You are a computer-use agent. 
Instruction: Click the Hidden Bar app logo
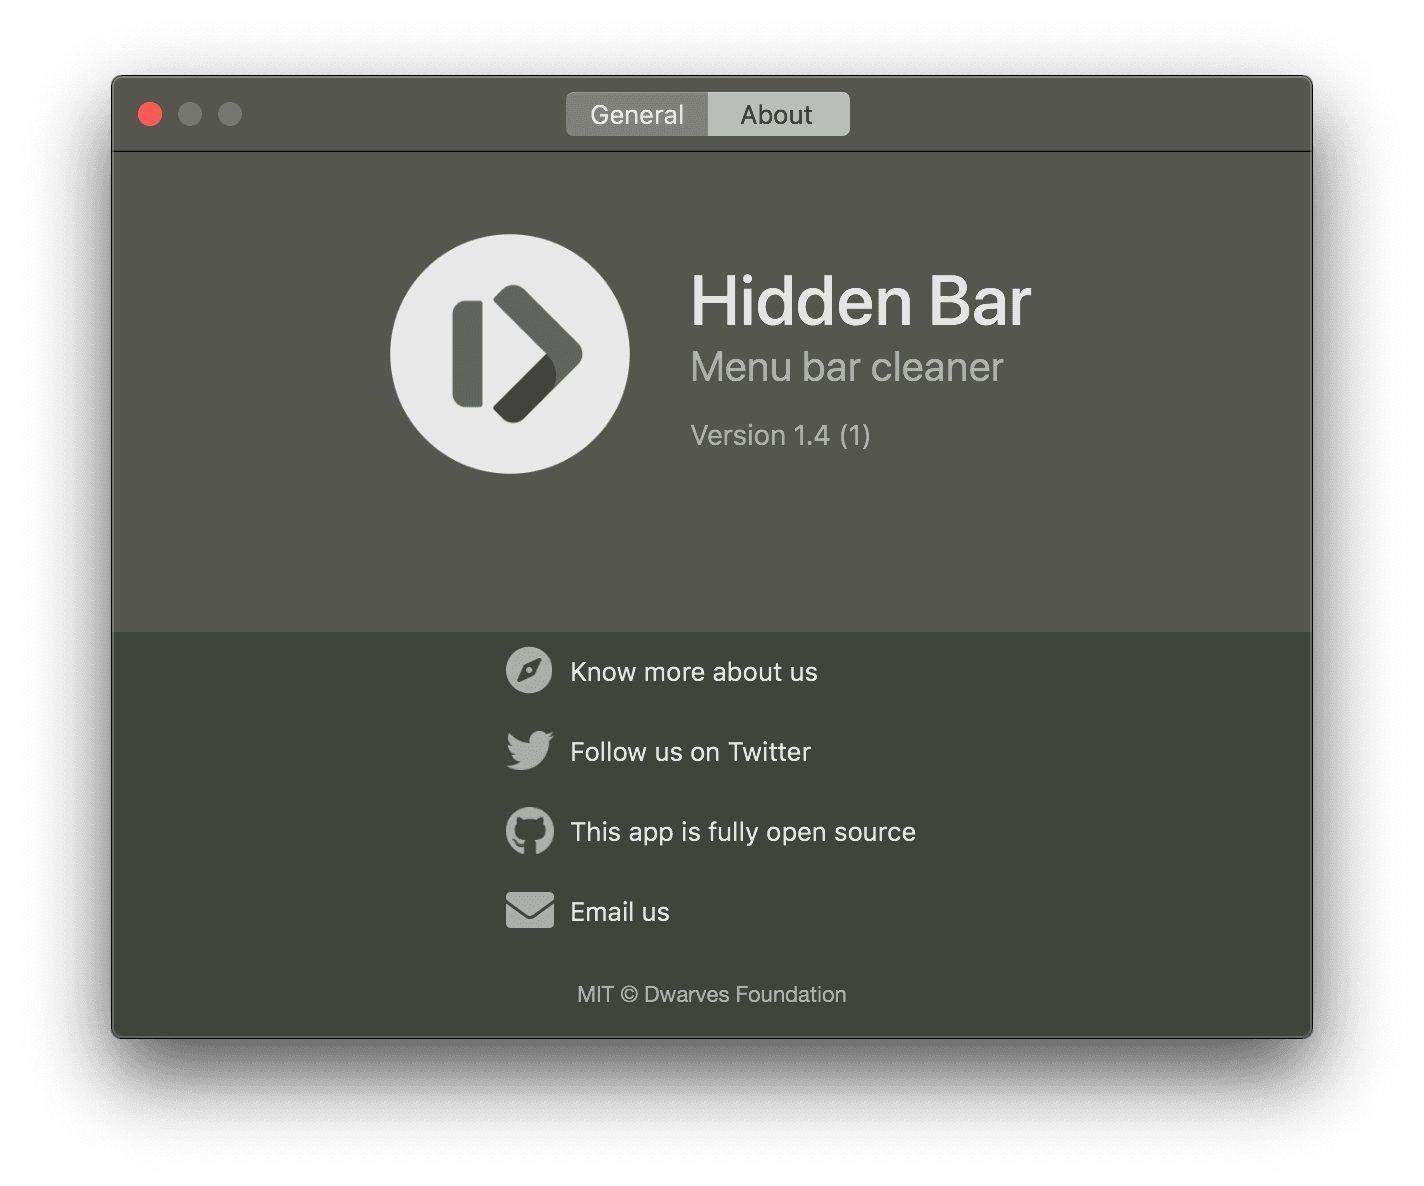(x=510, y=354)
